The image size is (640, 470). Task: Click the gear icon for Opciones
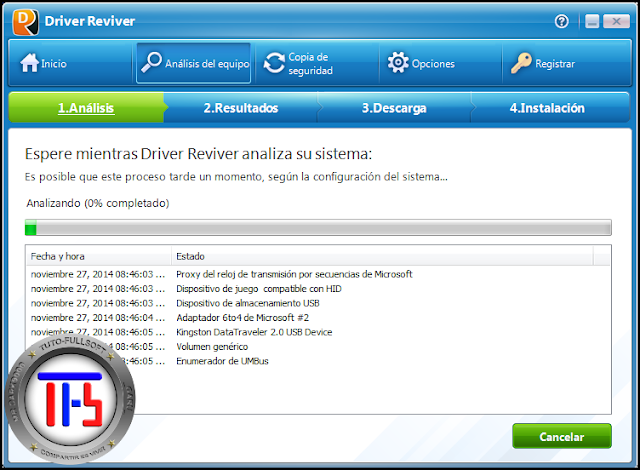click(x=398, y=63)
